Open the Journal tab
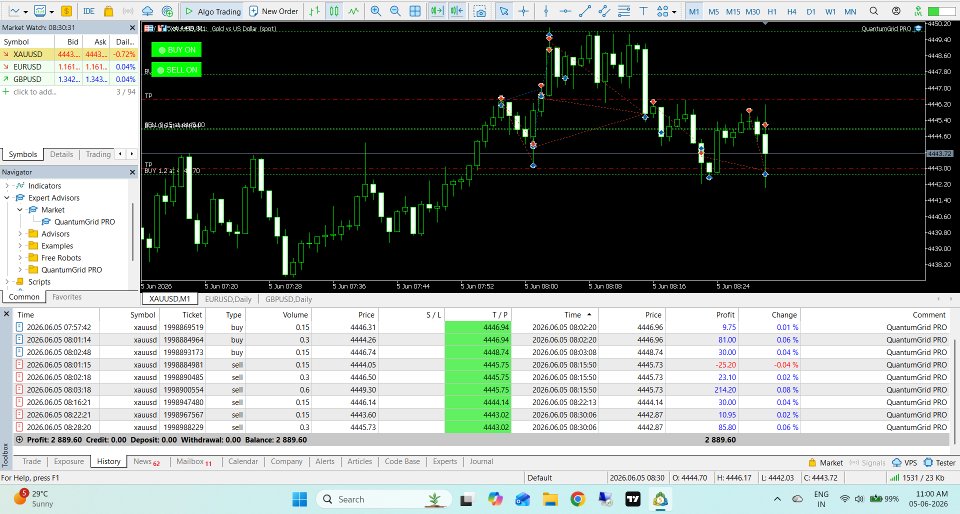 (x=481, y=461)
